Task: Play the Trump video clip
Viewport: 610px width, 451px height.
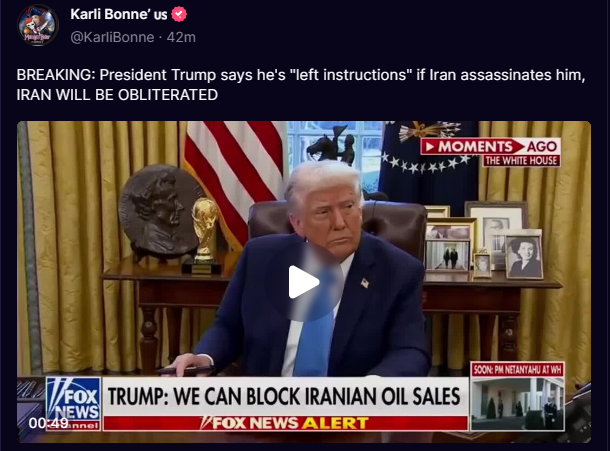Action: (x=304, y=282)
